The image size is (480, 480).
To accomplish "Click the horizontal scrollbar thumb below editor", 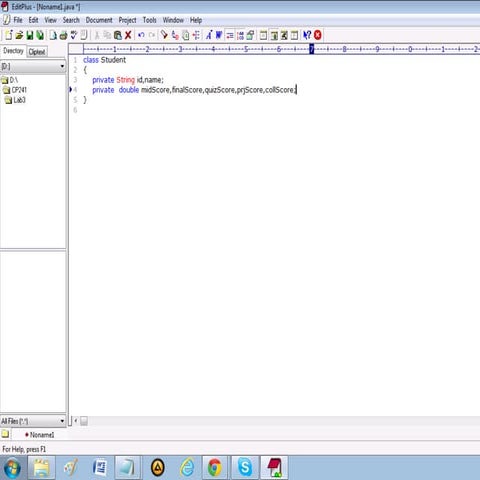I will (84, 421).
